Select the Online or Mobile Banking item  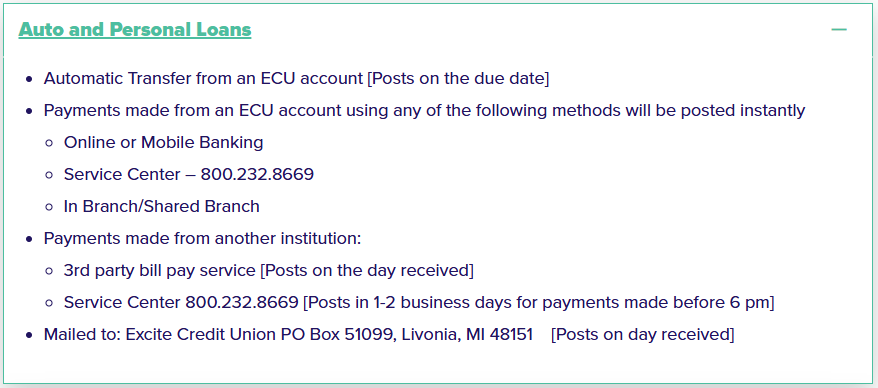(x=164, y=142)
